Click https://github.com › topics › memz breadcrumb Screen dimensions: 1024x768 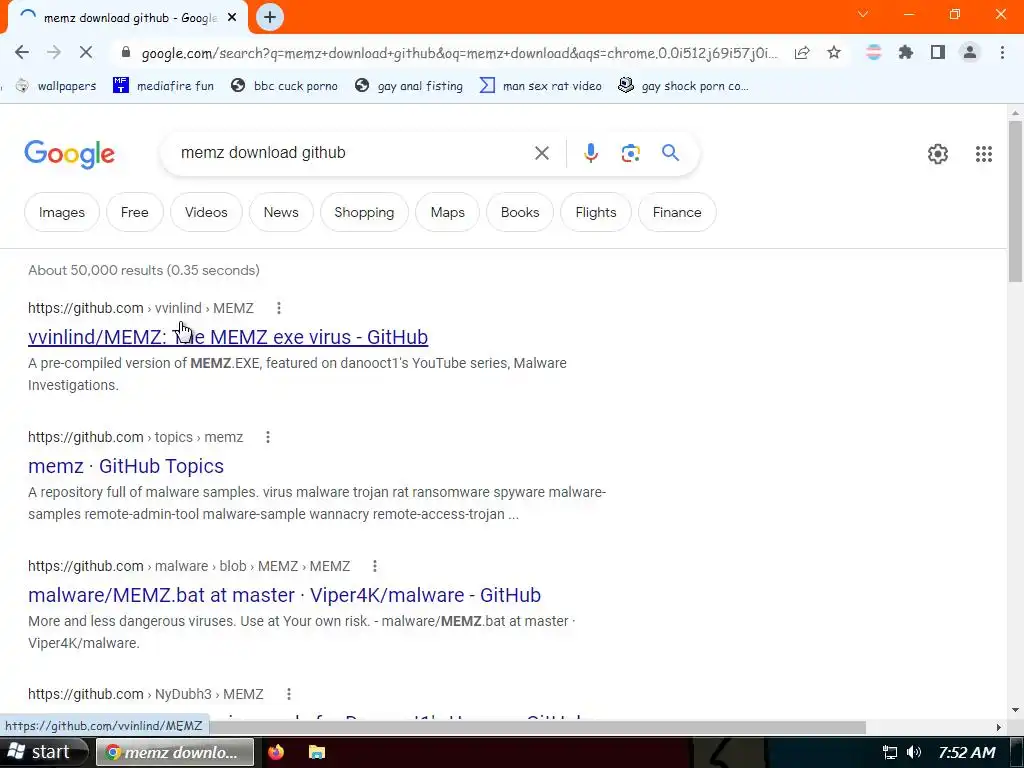click(x=135, y=437)
